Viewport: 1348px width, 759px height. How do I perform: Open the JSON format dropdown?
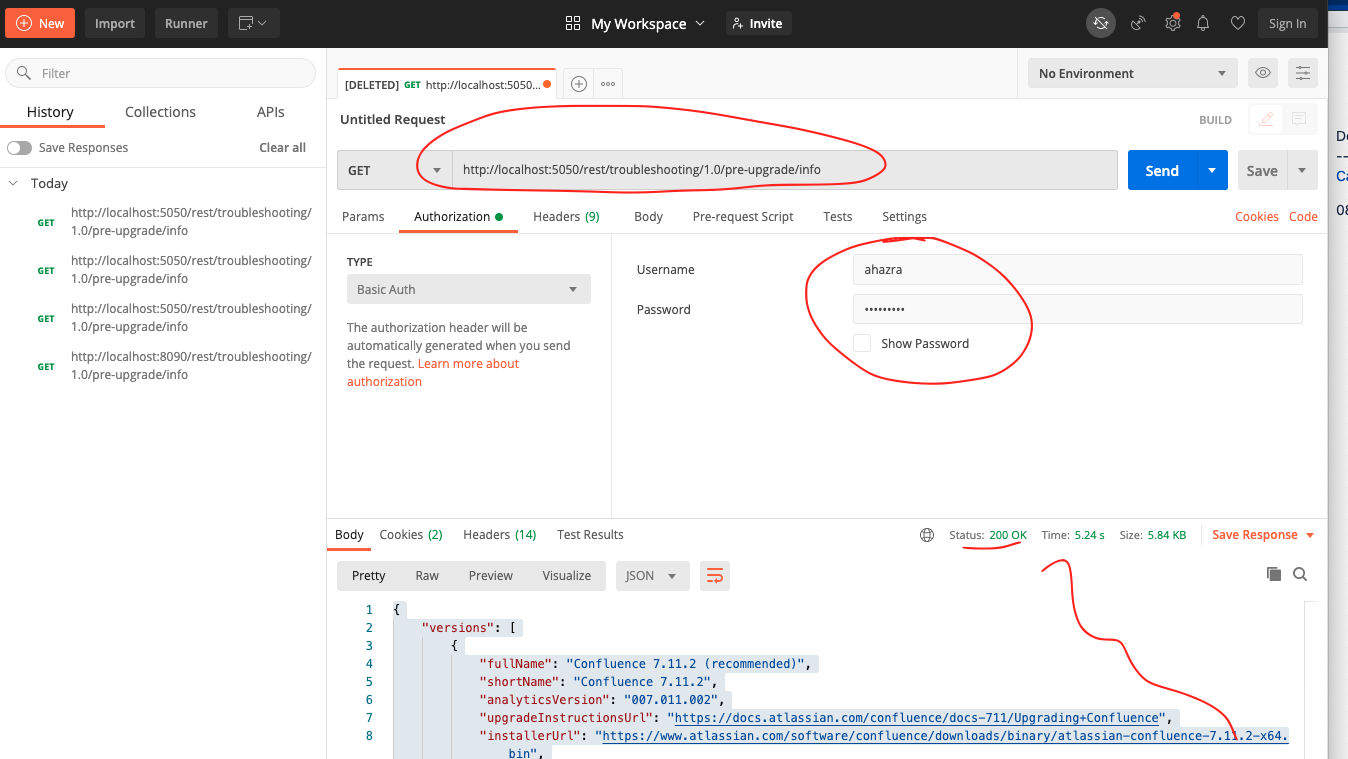(652, 575)
